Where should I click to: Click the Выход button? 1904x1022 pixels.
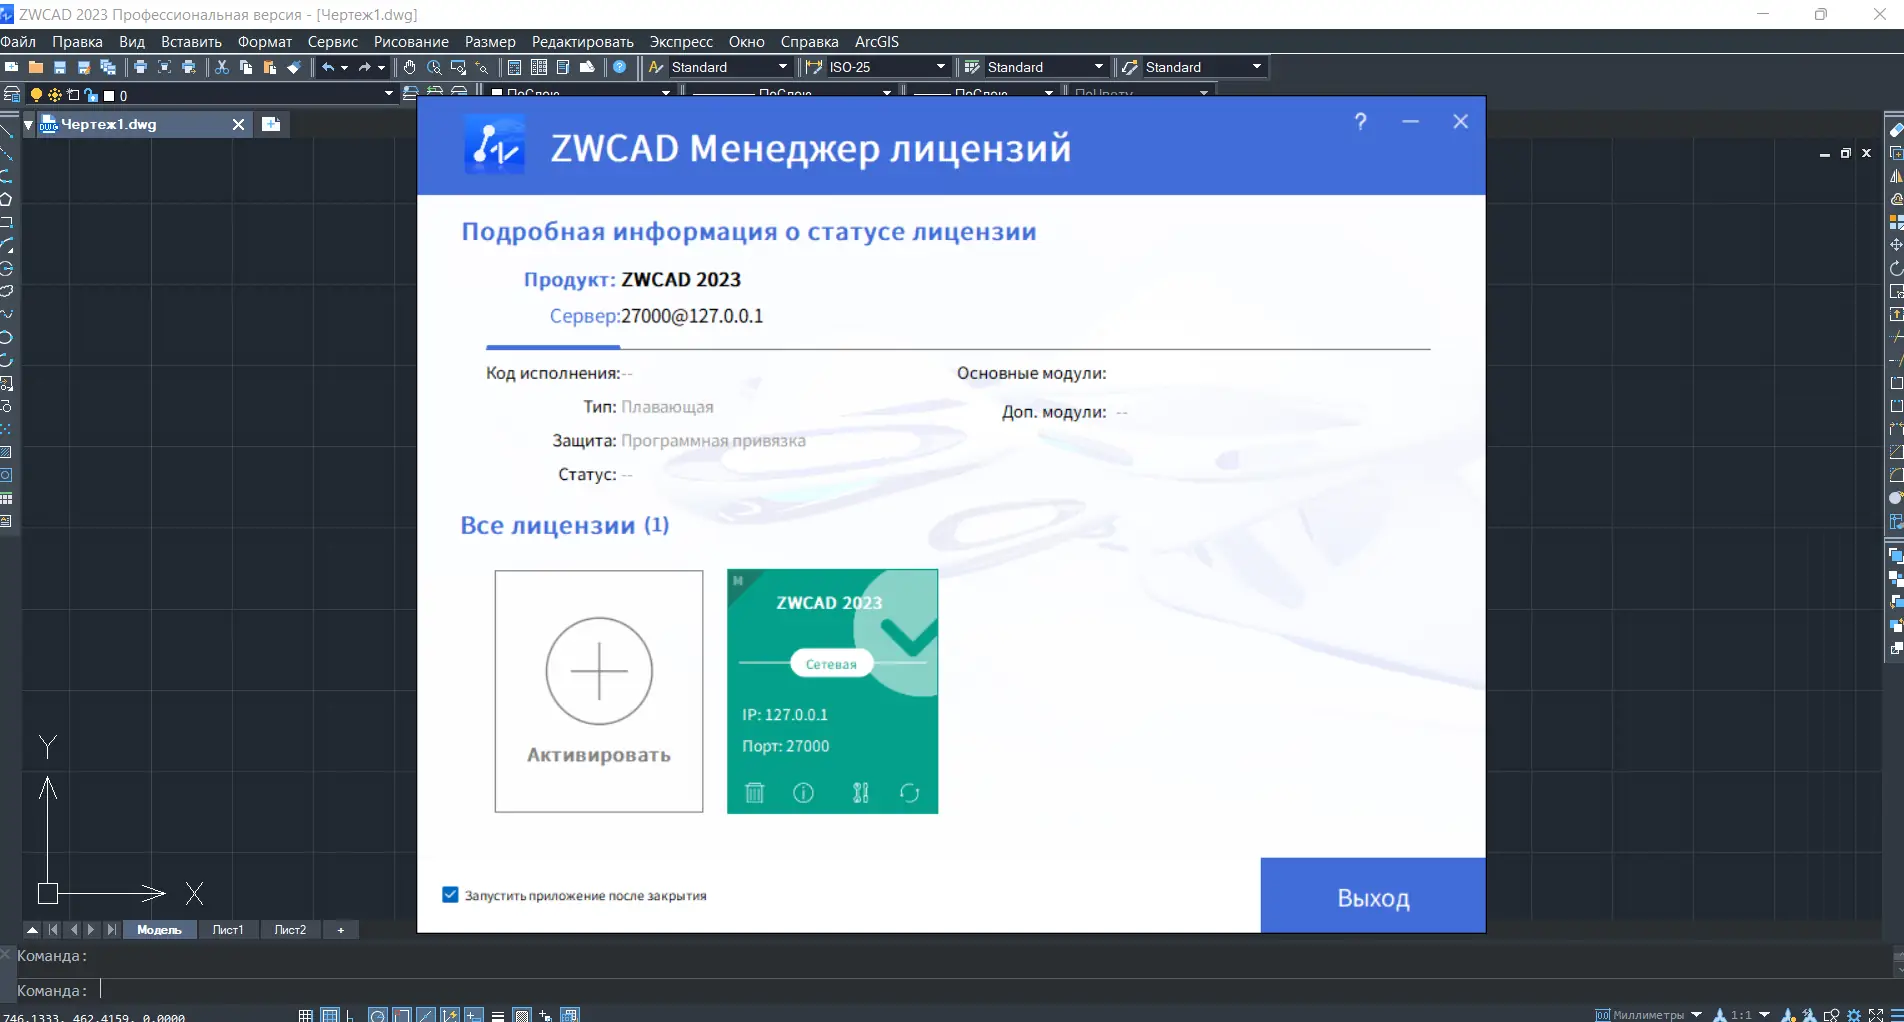1373,896
